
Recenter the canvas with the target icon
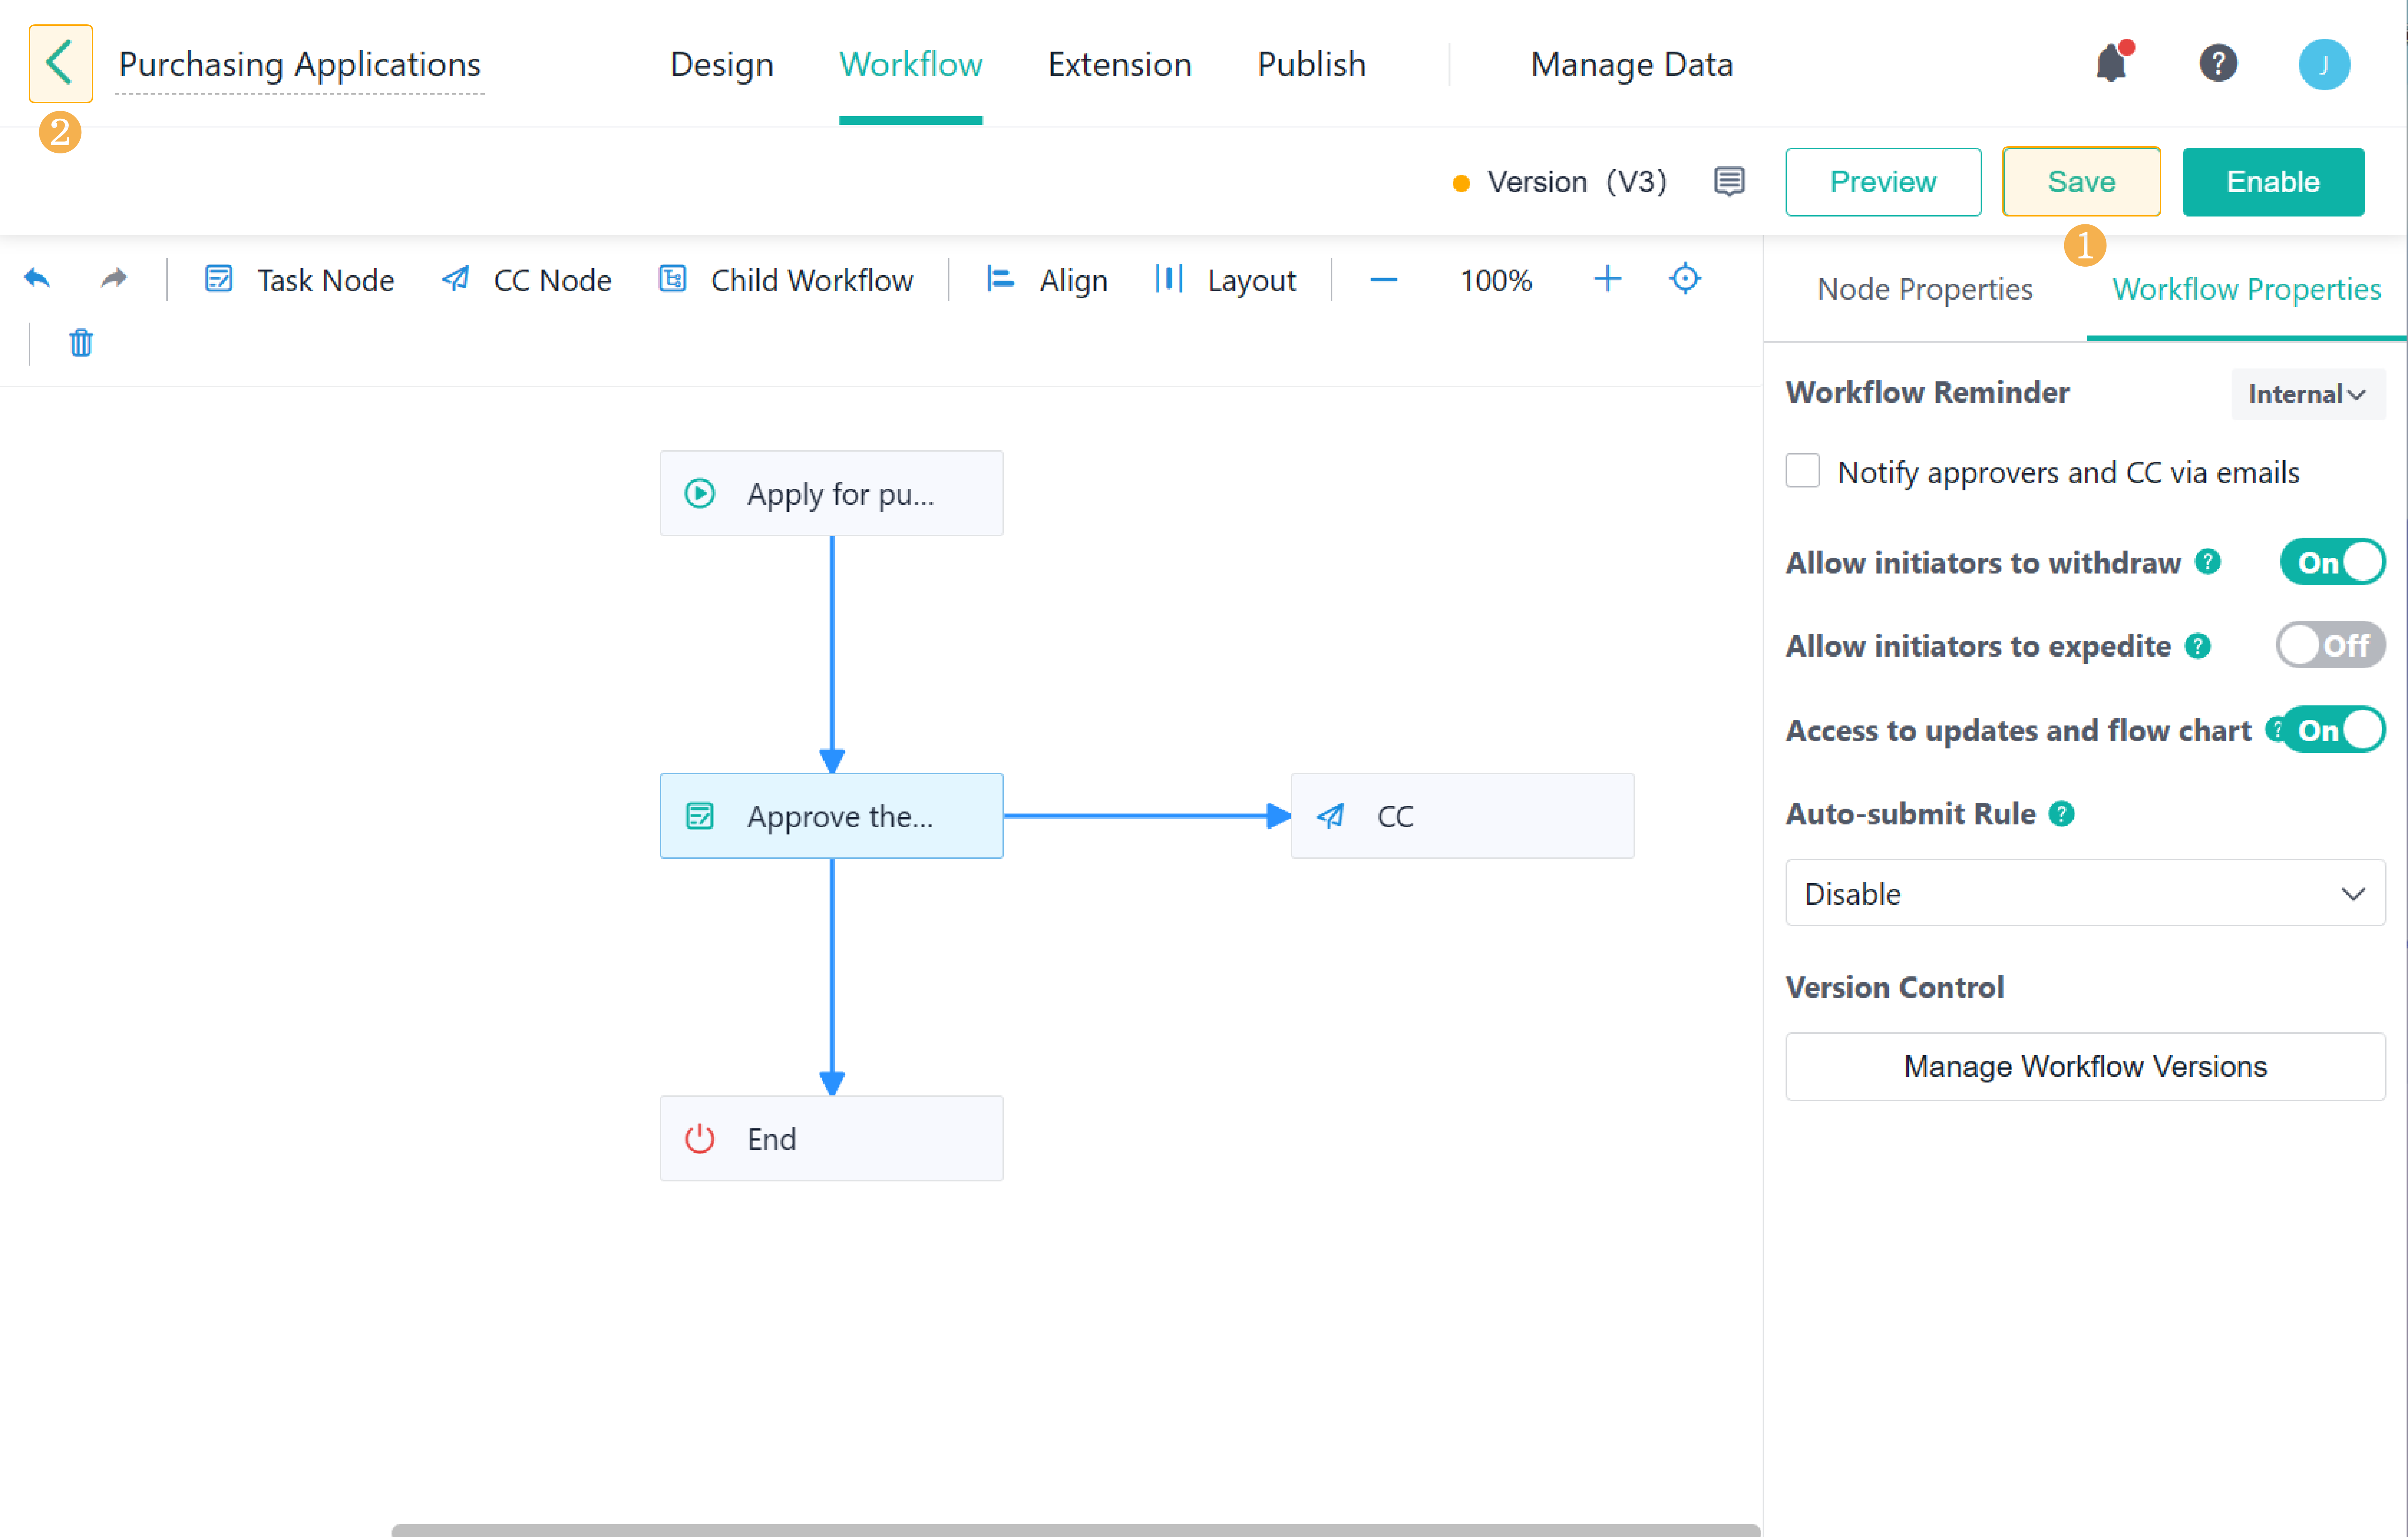(1685, 279)
